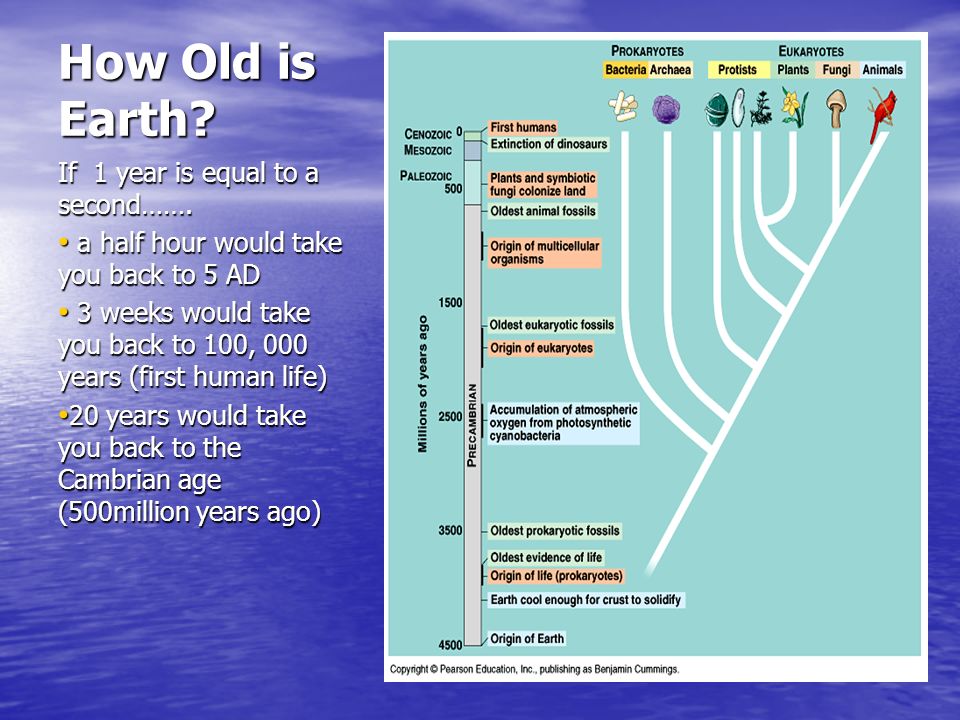This screenshot has height=720, width=960.
Task: Click the '3 weeks would take' bullet point
Action: pyautogui.click(x=193, y=345)
